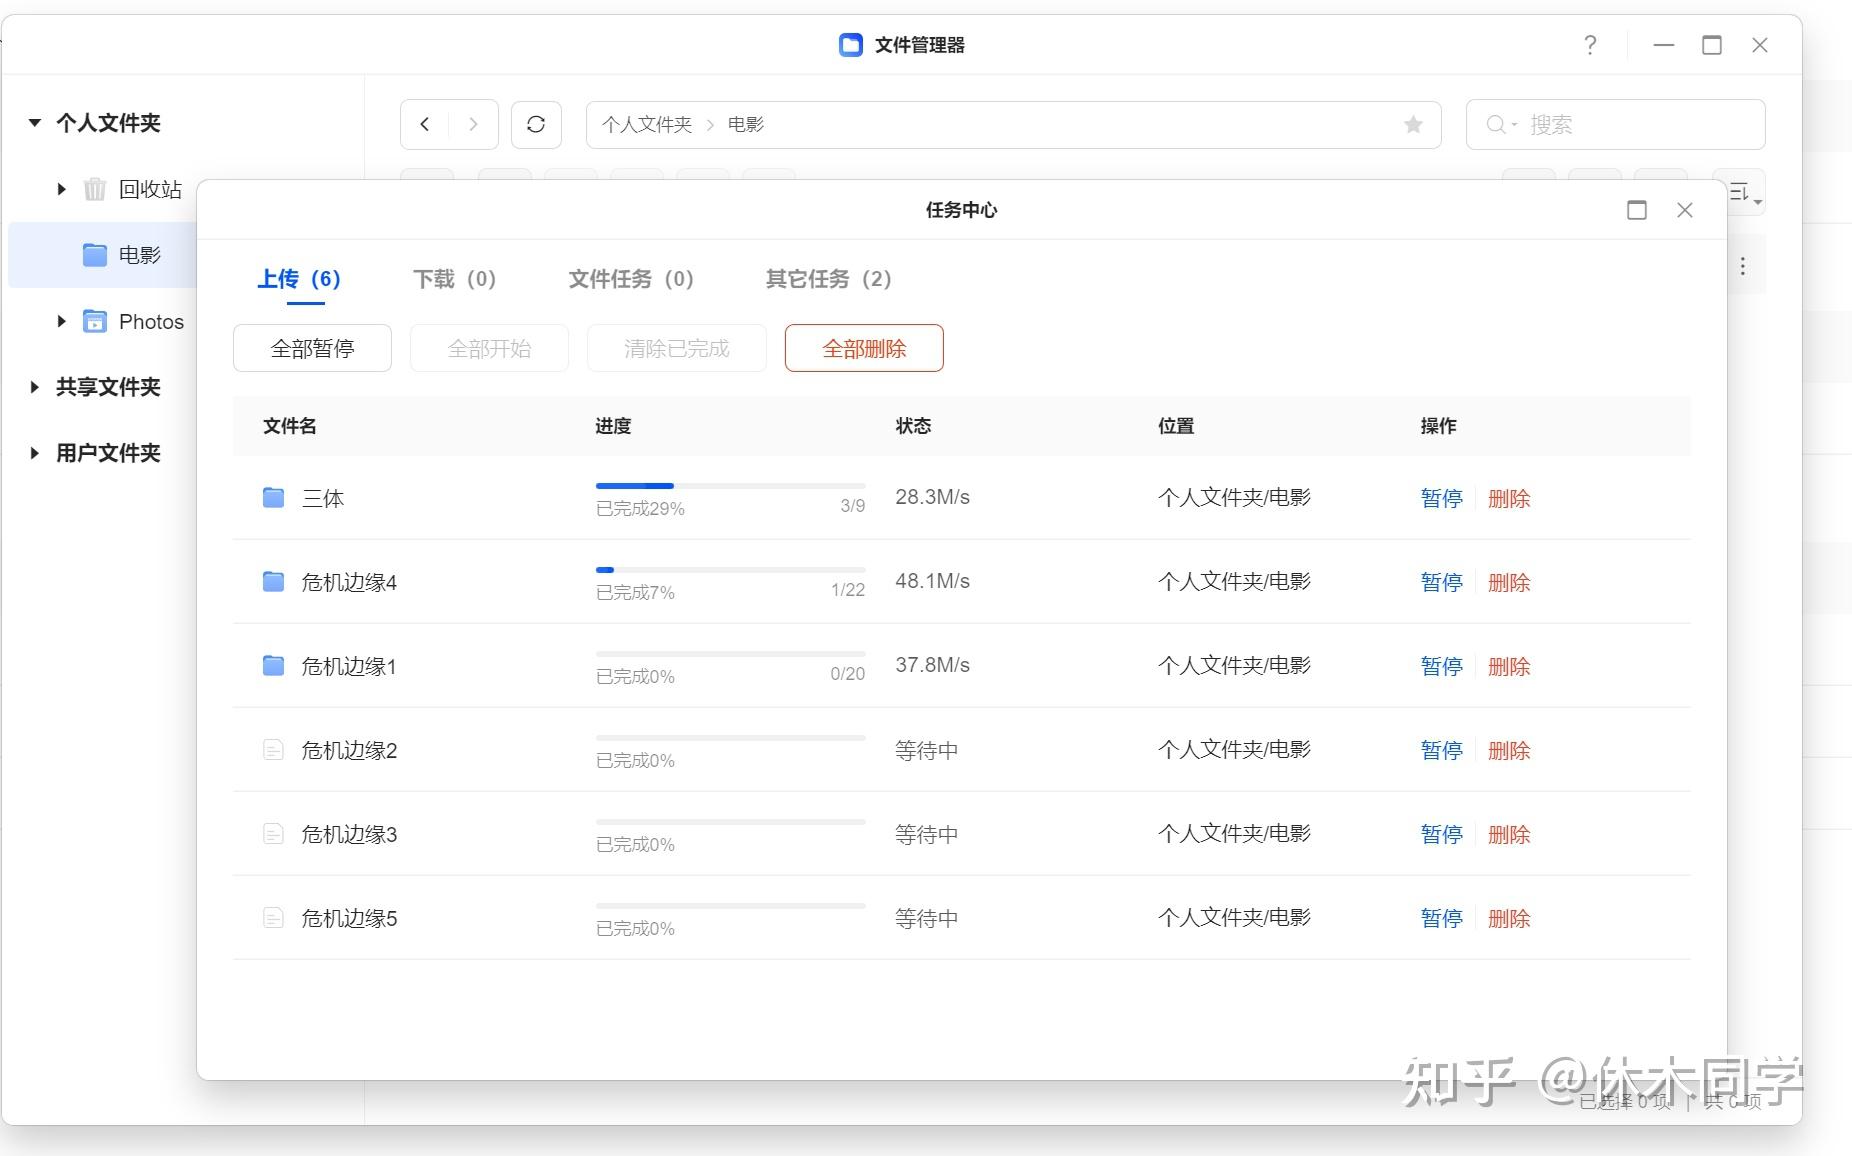1852x1156 pixels.
Task: Focus the 搜索 search field
Action: [x=1615, y=125]
